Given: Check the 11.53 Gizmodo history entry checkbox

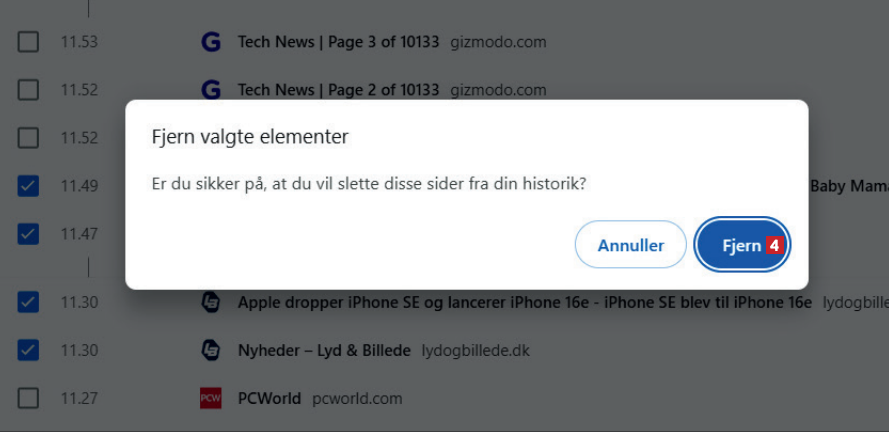Looking at the screenshot, I should click(x=29, y=42).
